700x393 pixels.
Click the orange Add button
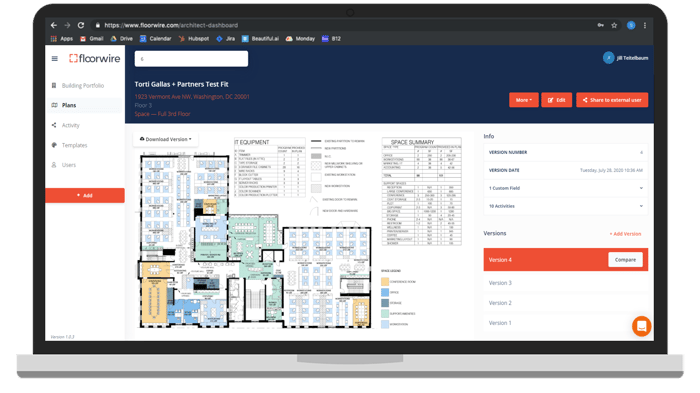(x=85, y=195)
